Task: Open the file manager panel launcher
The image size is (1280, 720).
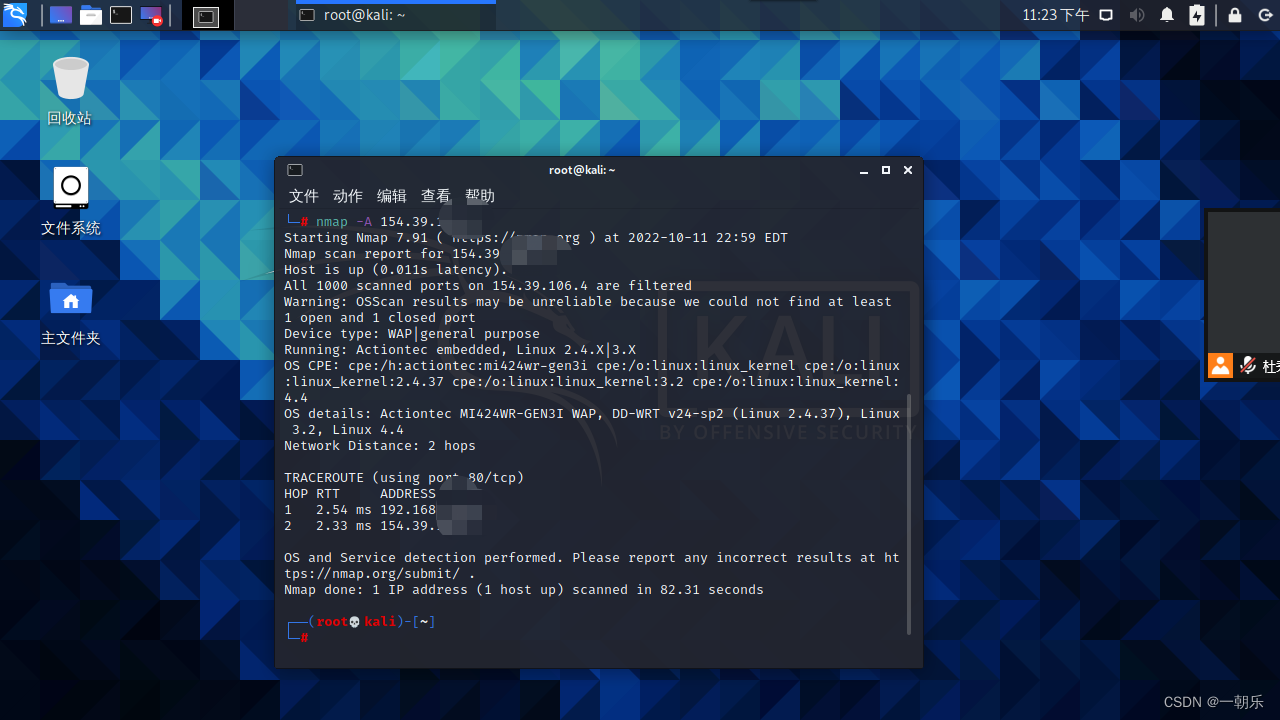Action: (91, 15)
